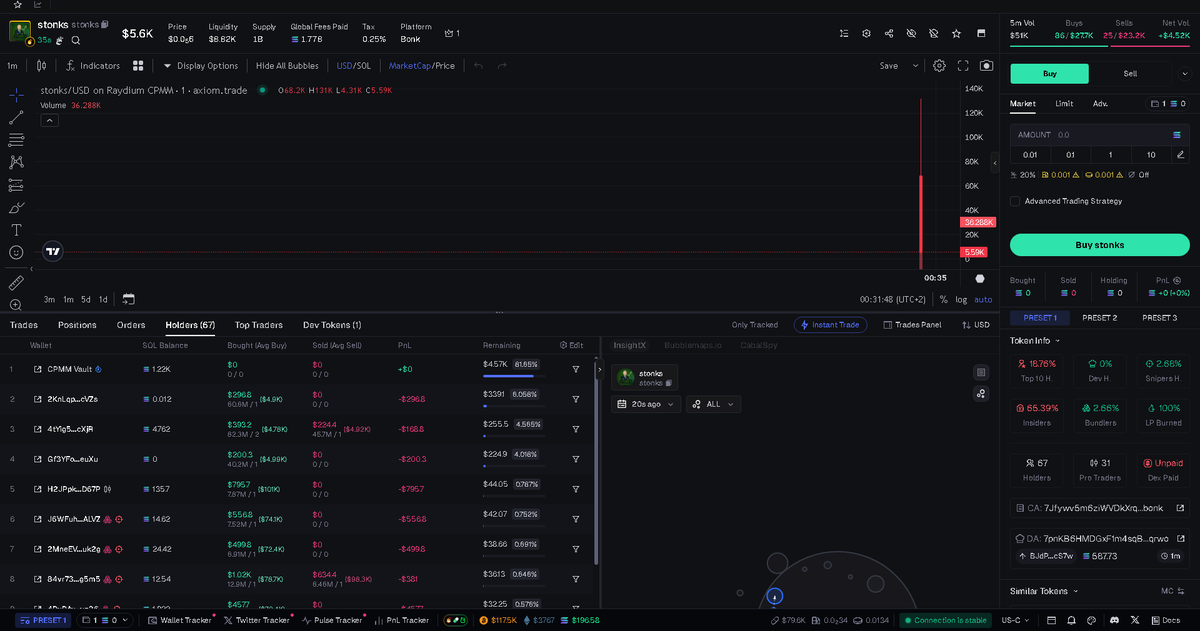Open the Discord icon in footer

coord(1116,620)
